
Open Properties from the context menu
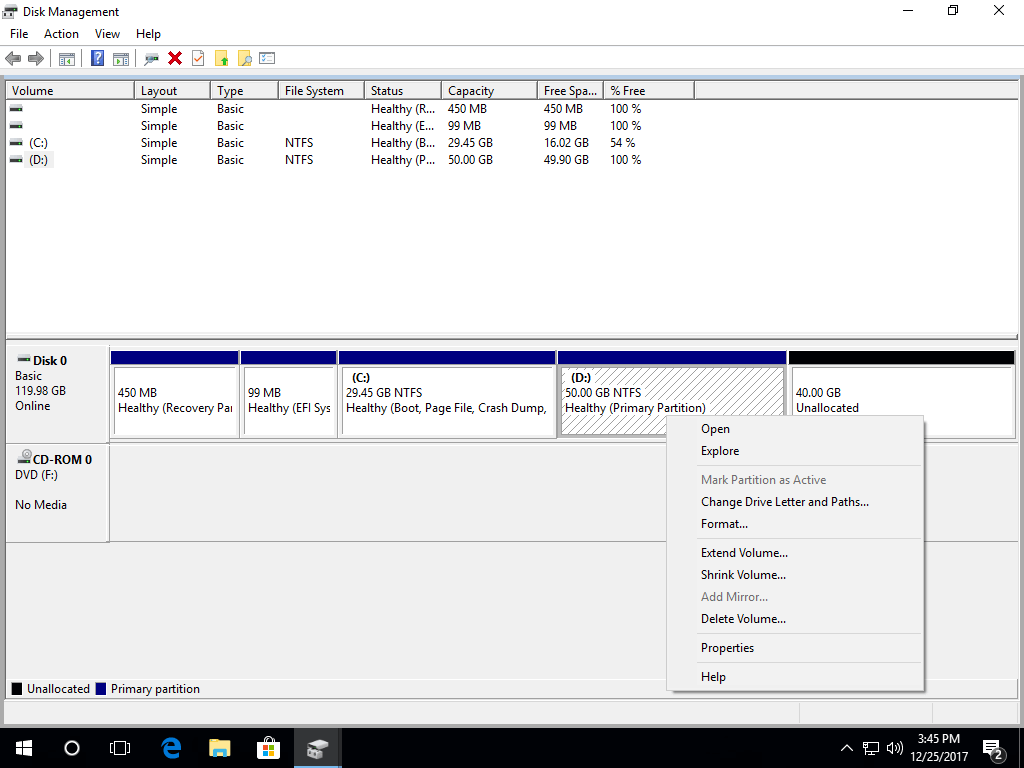click(727, 647)
